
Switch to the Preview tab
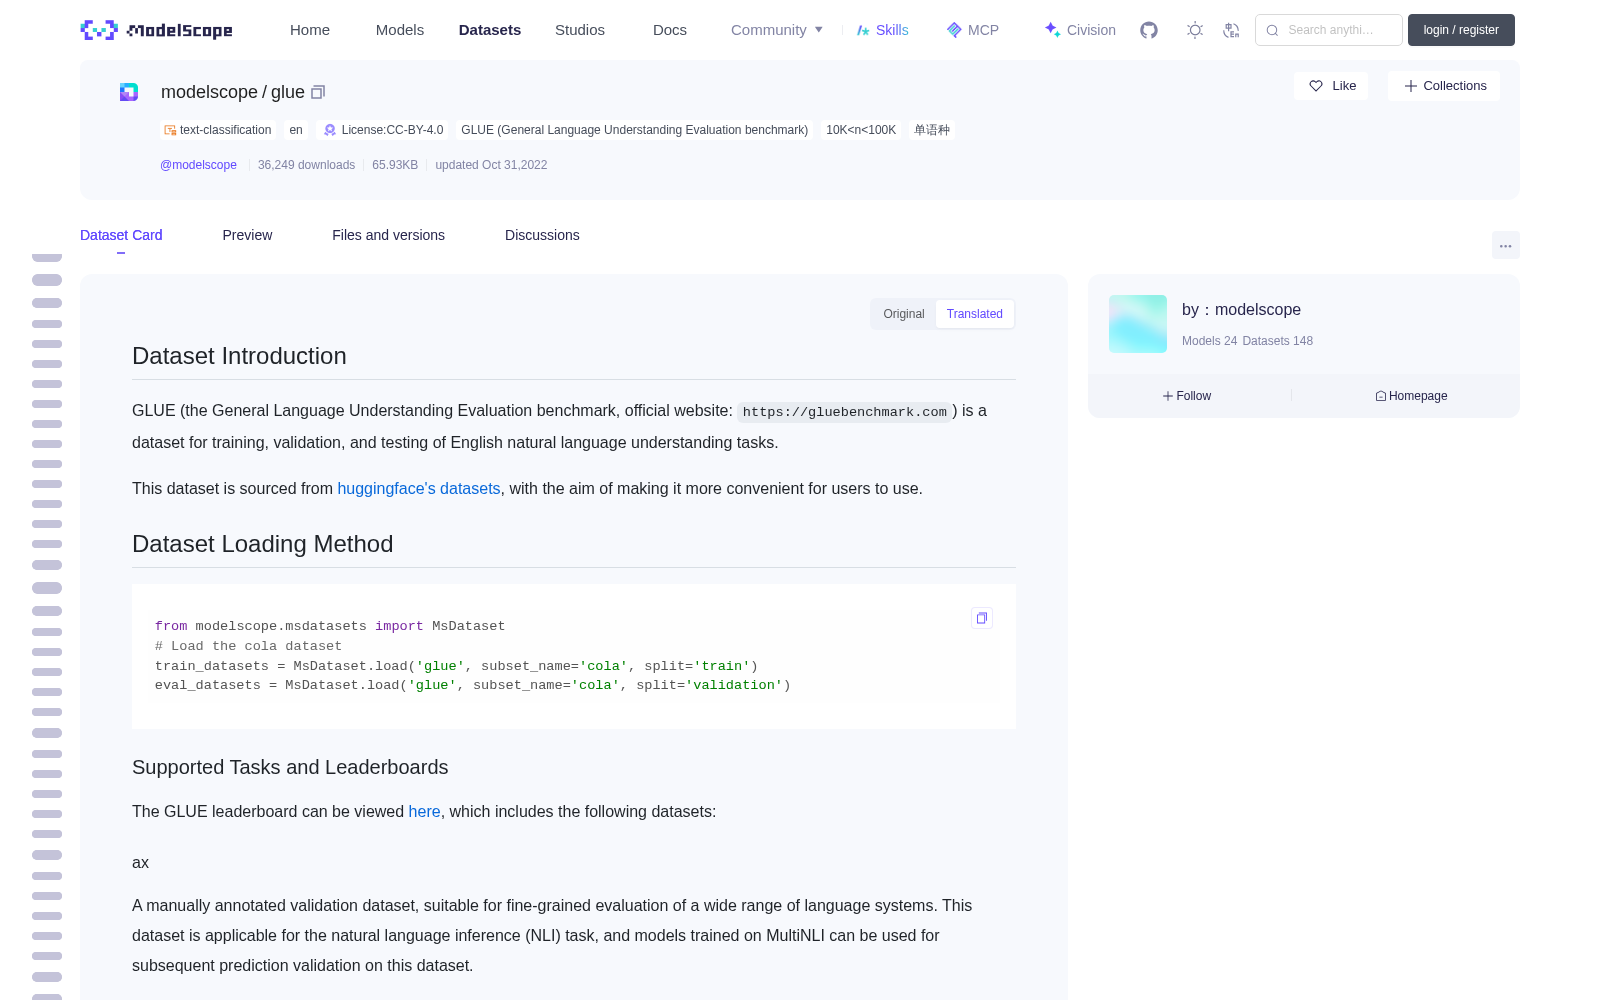pyautogui.click(x=247, y=235)
